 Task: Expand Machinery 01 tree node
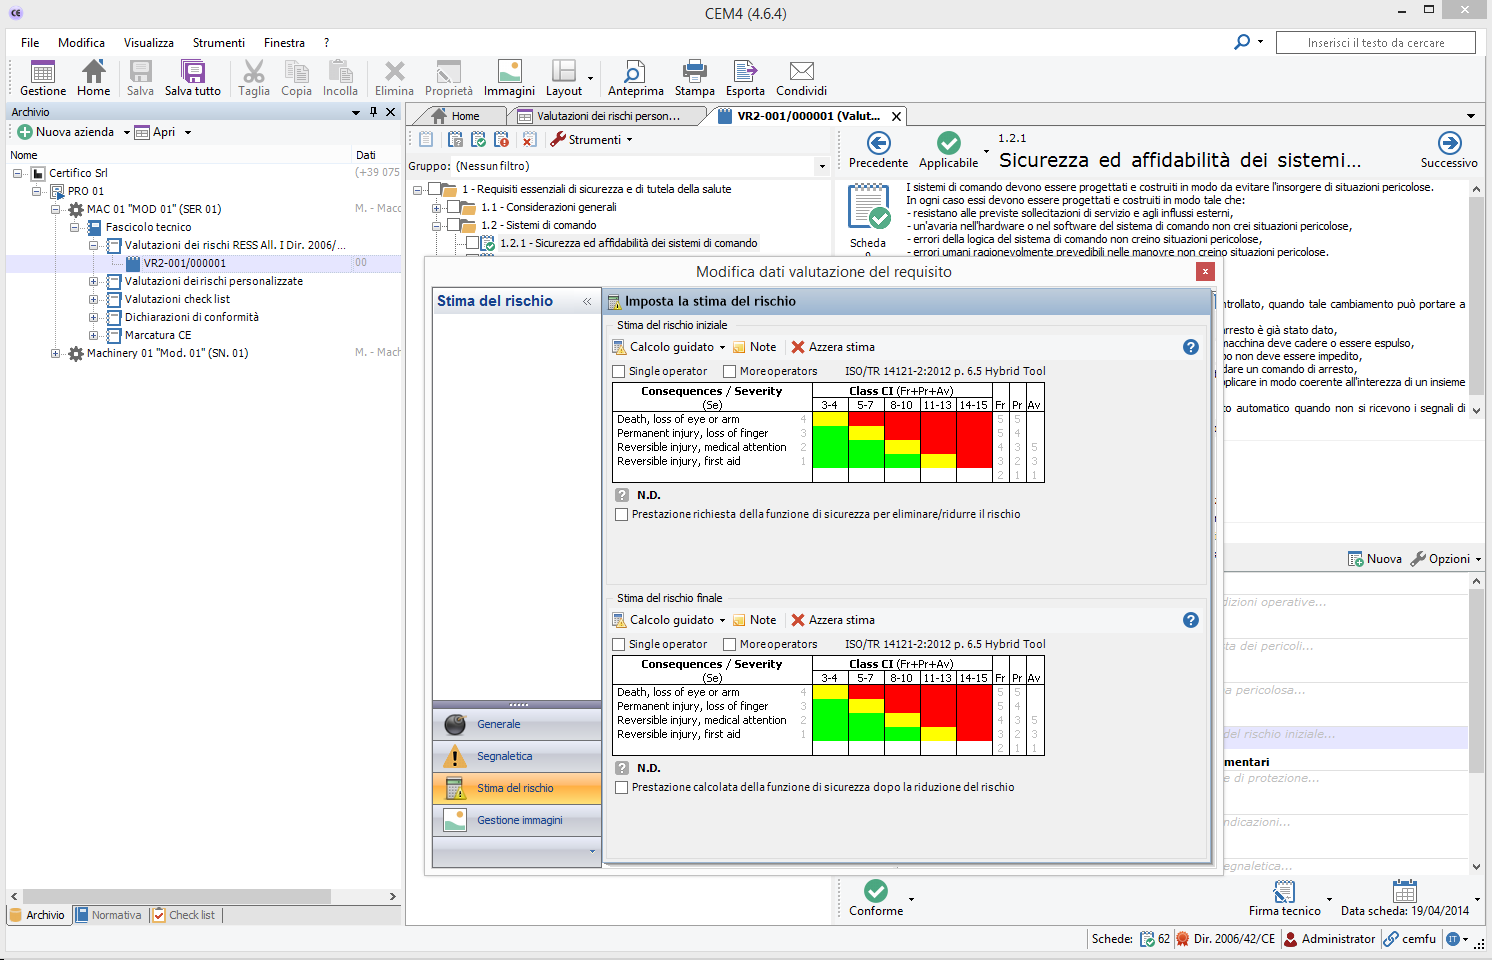(56, 354)
